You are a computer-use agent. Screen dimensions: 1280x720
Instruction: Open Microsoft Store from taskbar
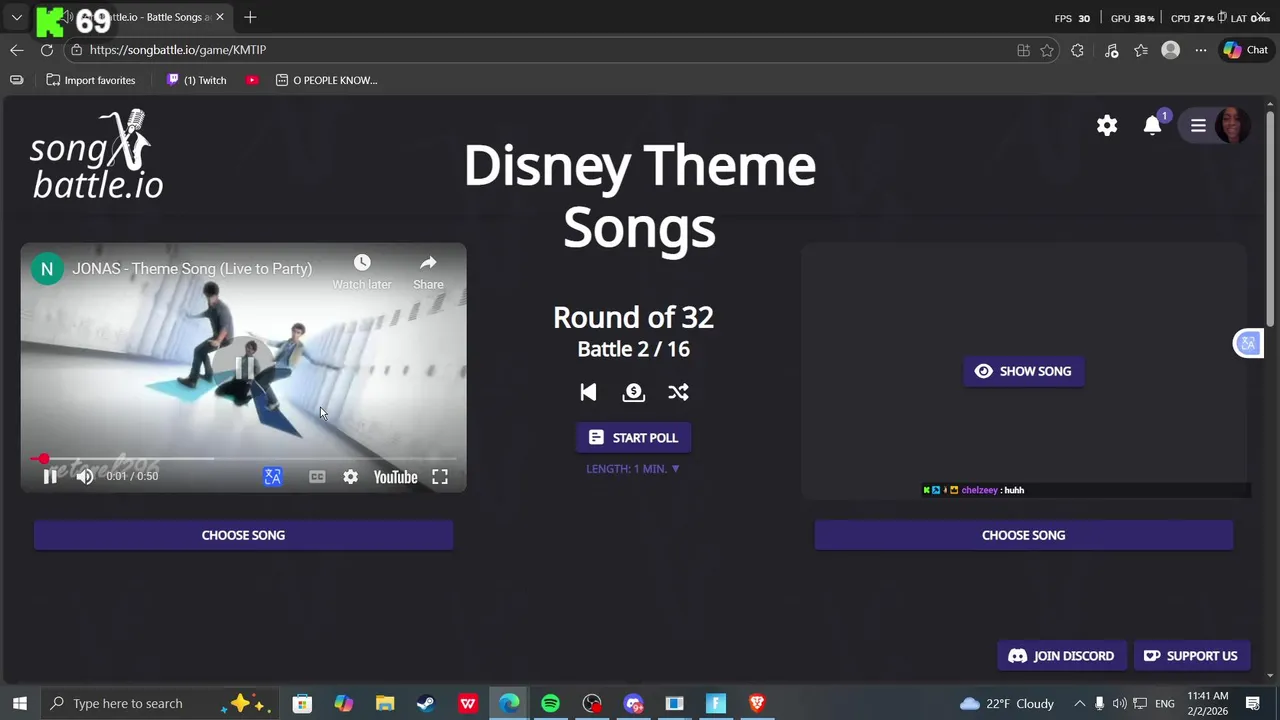pyautogui.click(x=302, y=704)
